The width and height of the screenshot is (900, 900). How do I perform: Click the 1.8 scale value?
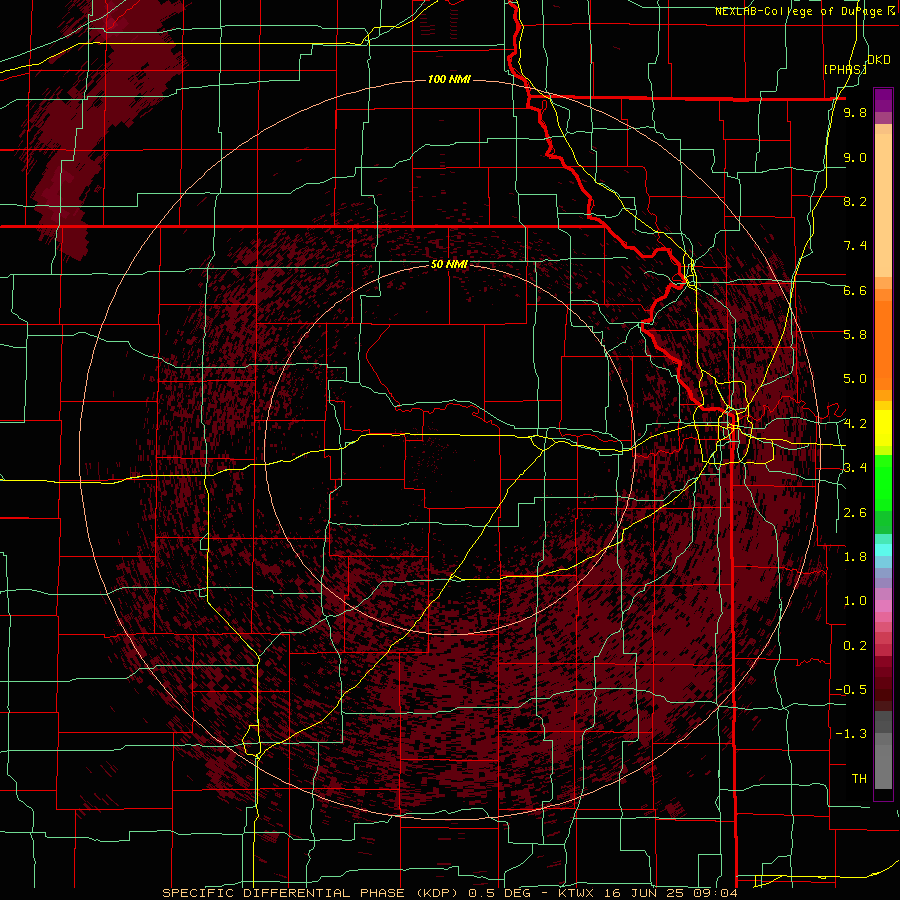coord(855,557)
